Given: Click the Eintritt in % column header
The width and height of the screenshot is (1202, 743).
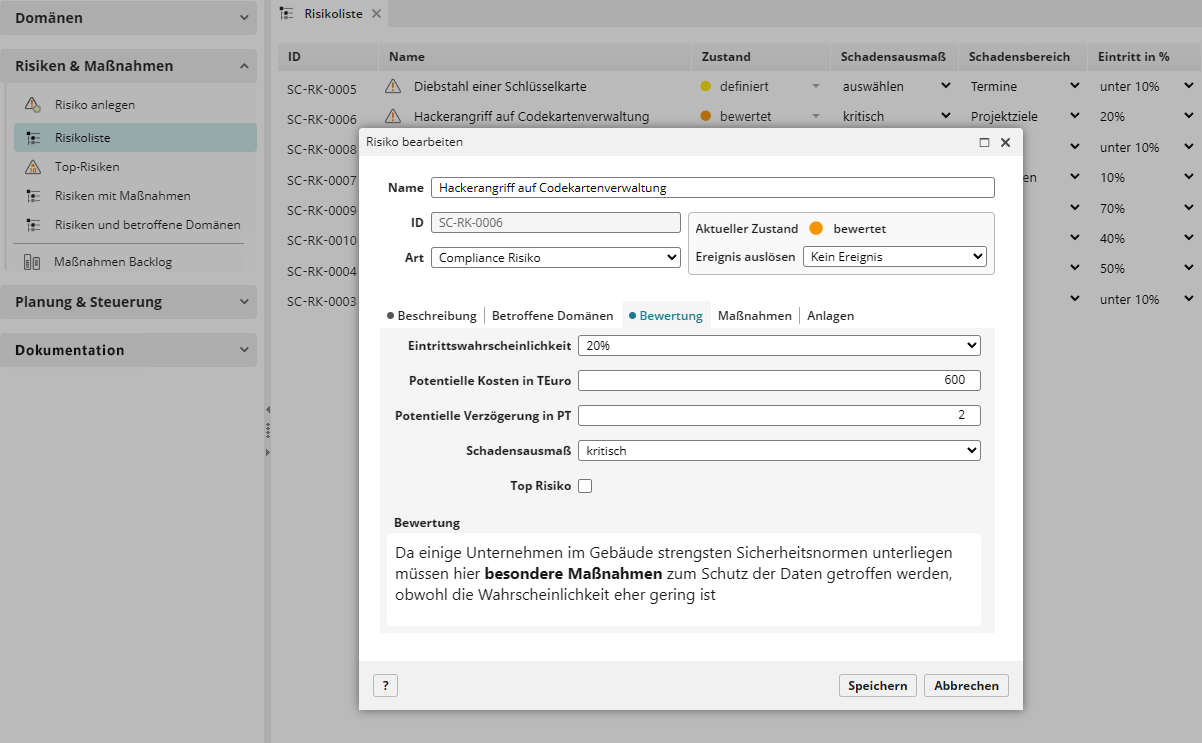Looking at the screenshot, I should (x=1145, y=57).
